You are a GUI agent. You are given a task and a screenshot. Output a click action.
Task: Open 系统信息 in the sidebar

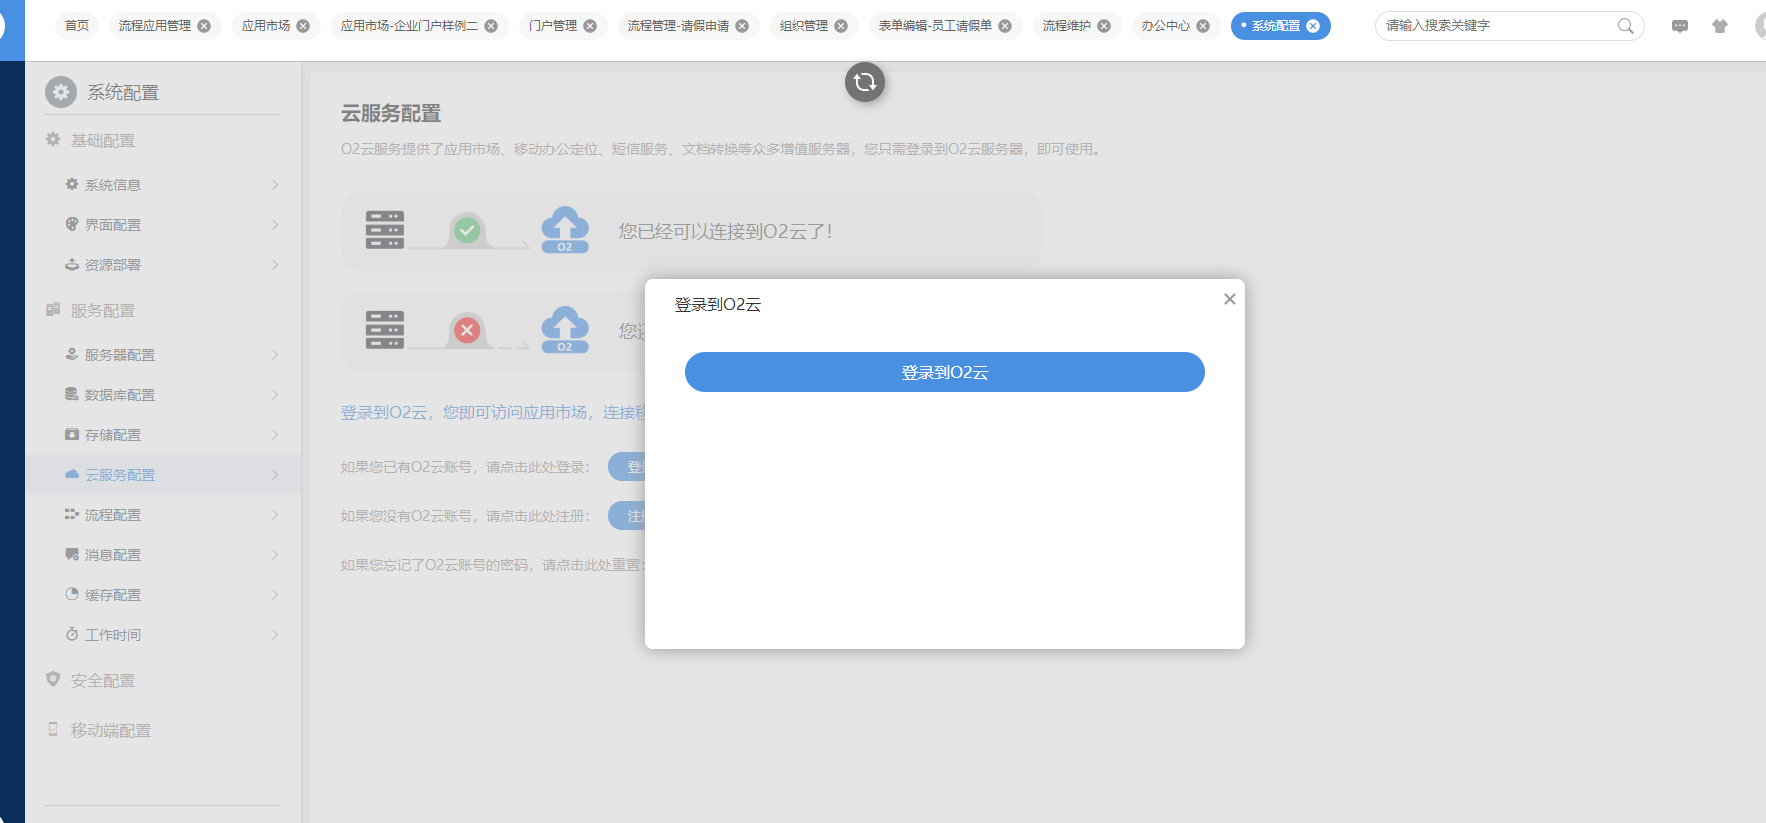(x=163, y=185)
